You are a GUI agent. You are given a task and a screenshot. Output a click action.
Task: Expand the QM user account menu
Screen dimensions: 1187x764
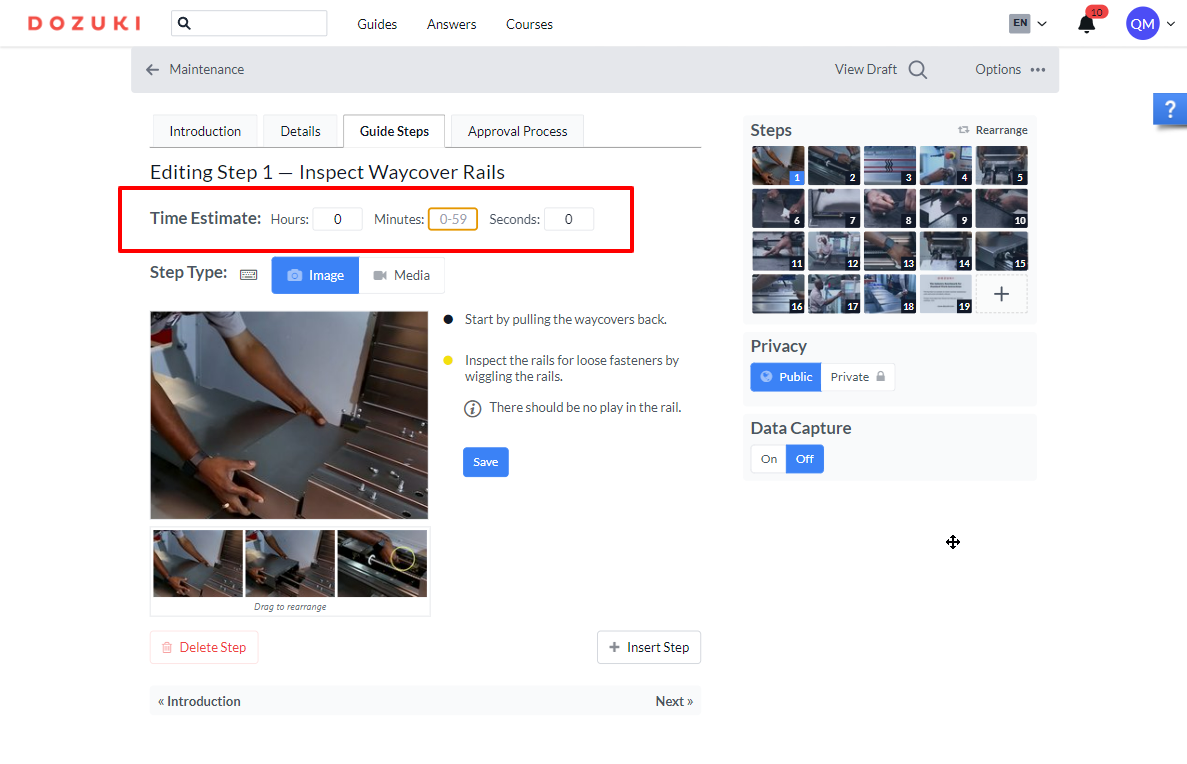click(x=1150, y=24)
